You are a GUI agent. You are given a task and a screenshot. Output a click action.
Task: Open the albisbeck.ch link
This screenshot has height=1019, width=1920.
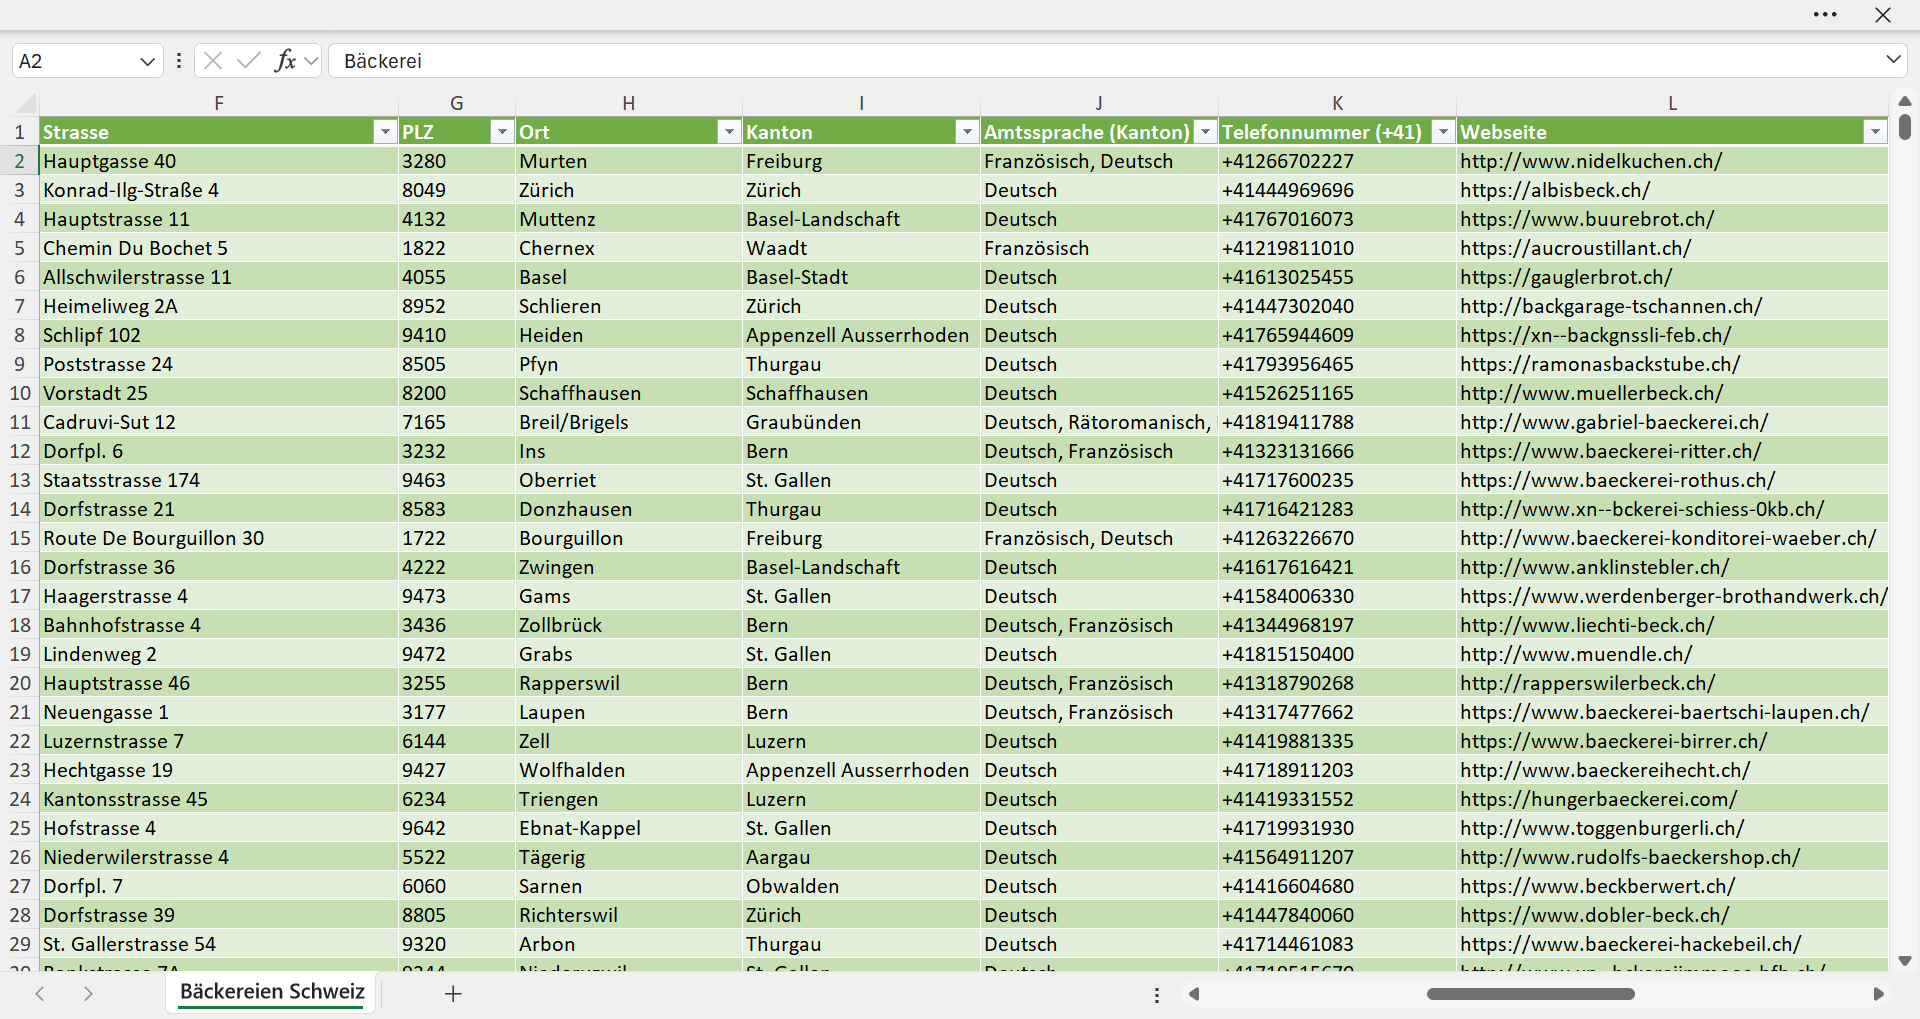point(1555,190)
